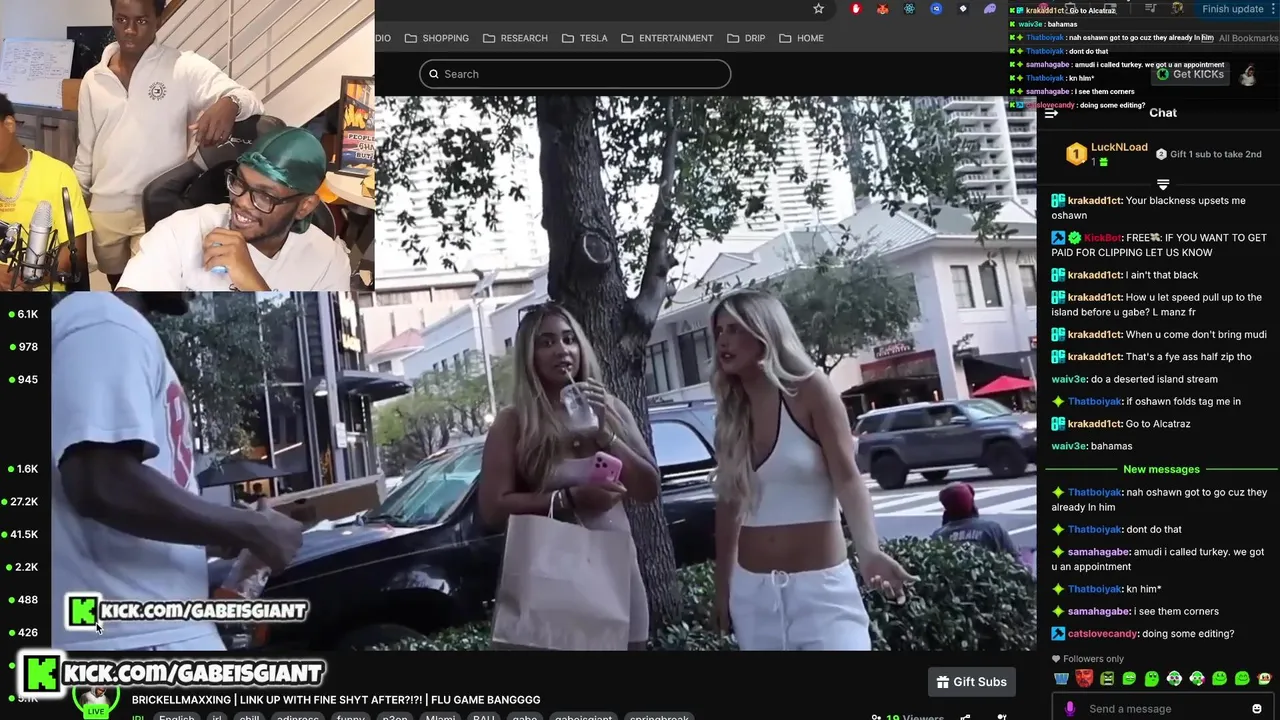
Task: Insert the blue crown-shaped emote
Action: coord(1061,679)
